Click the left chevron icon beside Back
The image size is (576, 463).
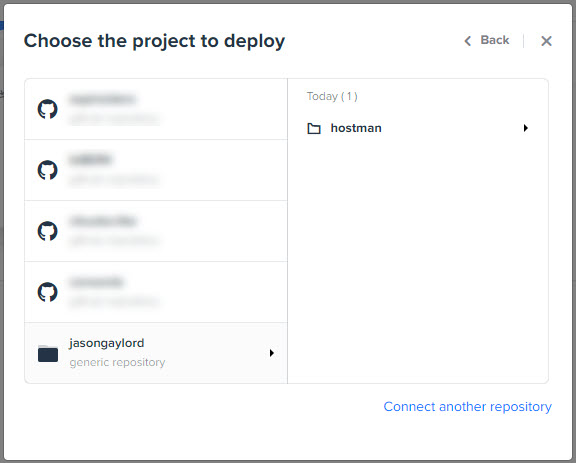467,41
